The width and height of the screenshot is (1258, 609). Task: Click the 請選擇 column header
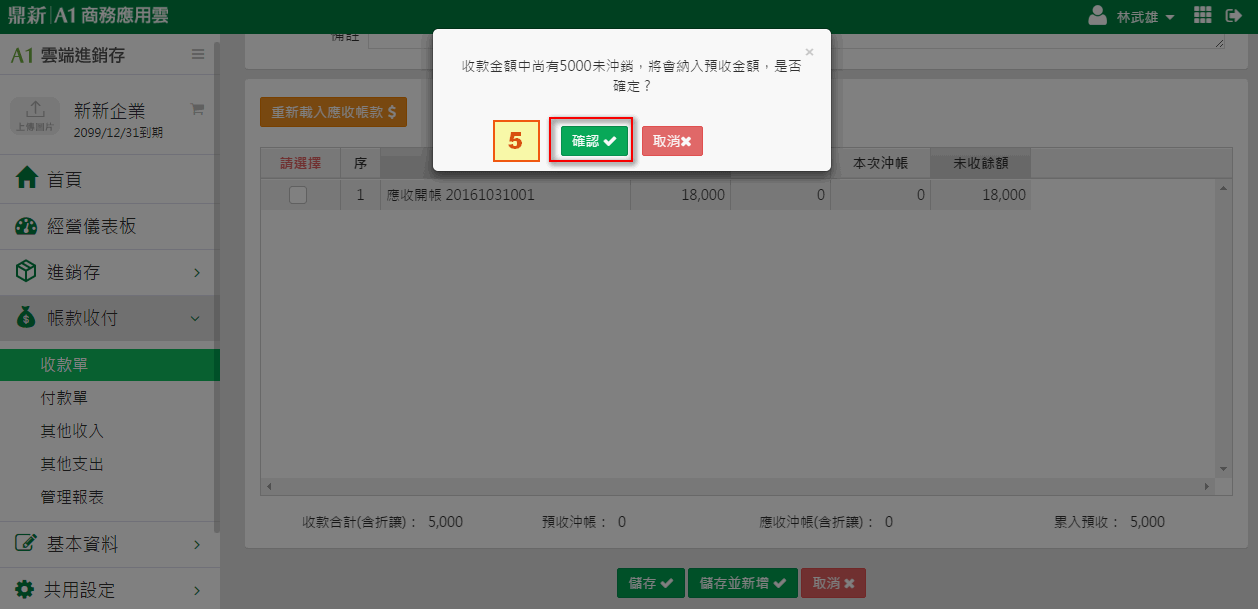tap(300, 163)
